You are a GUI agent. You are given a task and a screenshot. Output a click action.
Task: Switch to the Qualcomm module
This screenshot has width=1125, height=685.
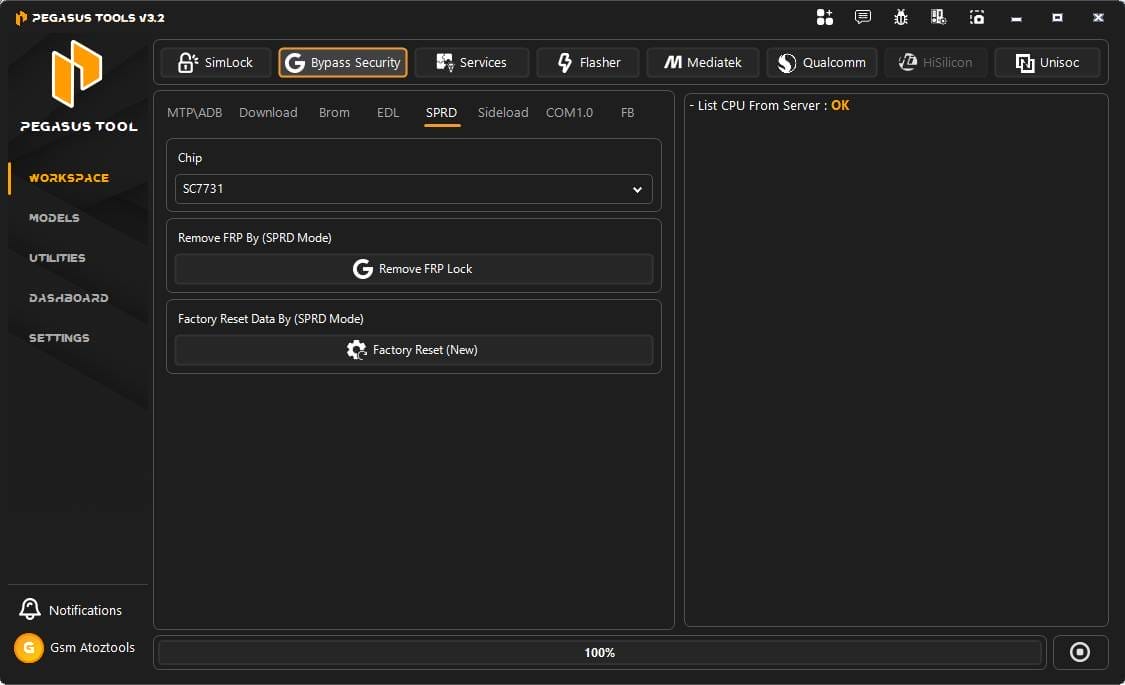821,62
